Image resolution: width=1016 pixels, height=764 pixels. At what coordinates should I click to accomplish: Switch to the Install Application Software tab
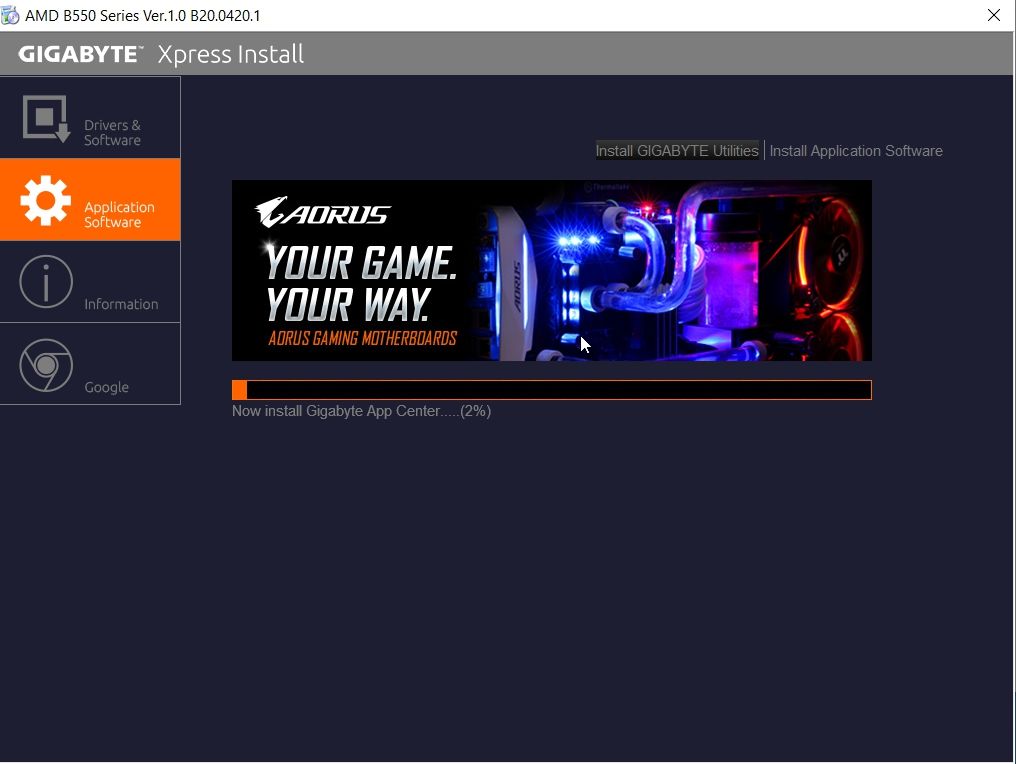(x=856, y=151)
